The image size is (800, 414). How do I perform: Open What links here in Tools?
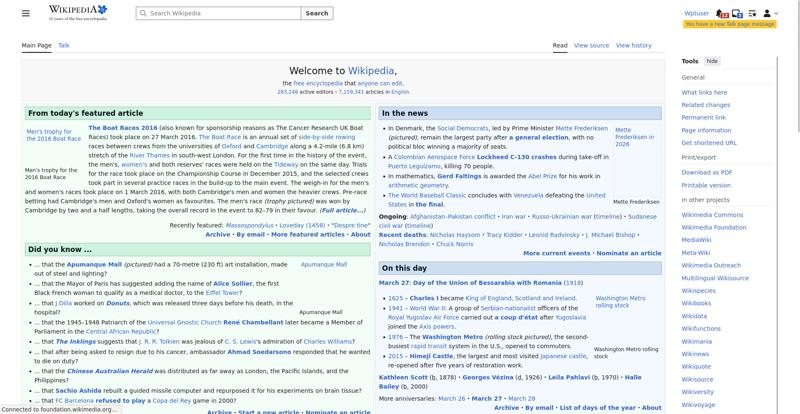click(704, 93)
